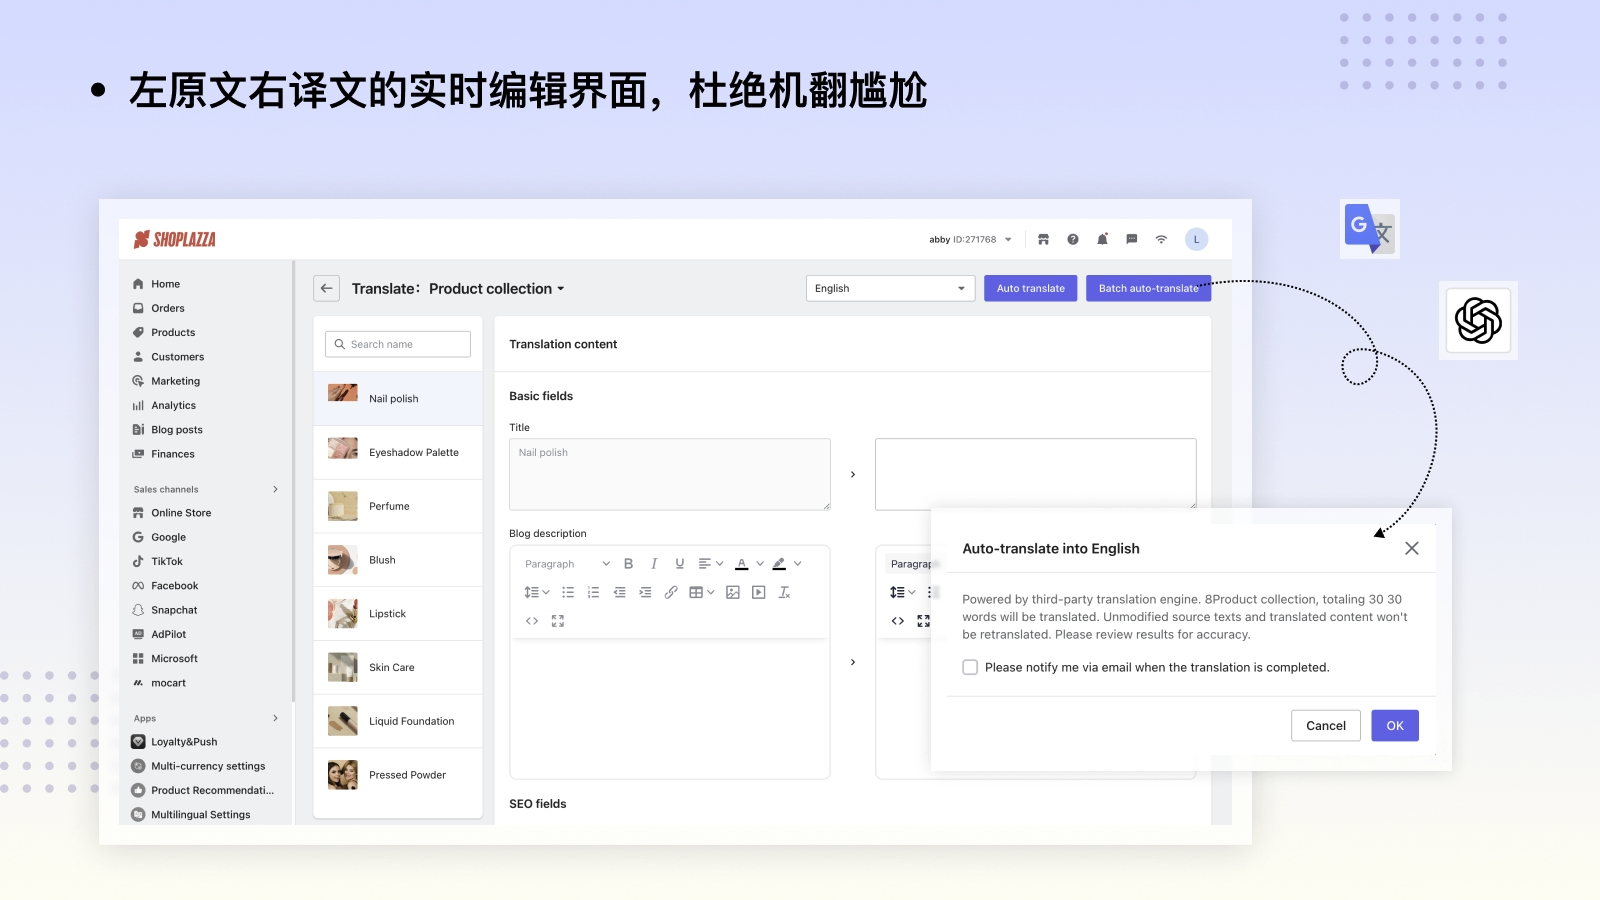Viewport: 1600px width, 900px height.
Task: Open the code view in the editor
Action: pos(531,620)
